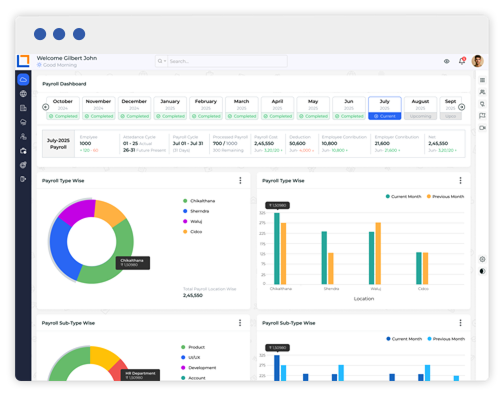
Task: Toggle the eye visibility icon in the header
Action: click(447, 61)
